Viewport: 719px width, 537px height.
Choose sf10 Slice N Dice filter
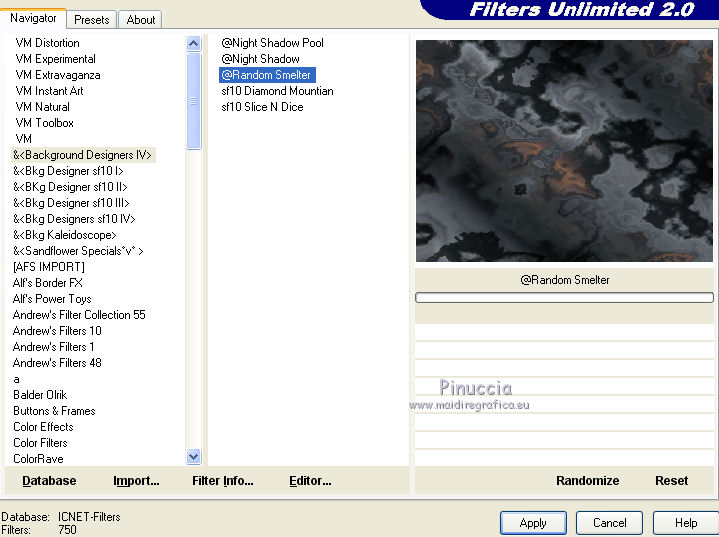[262, 107]
